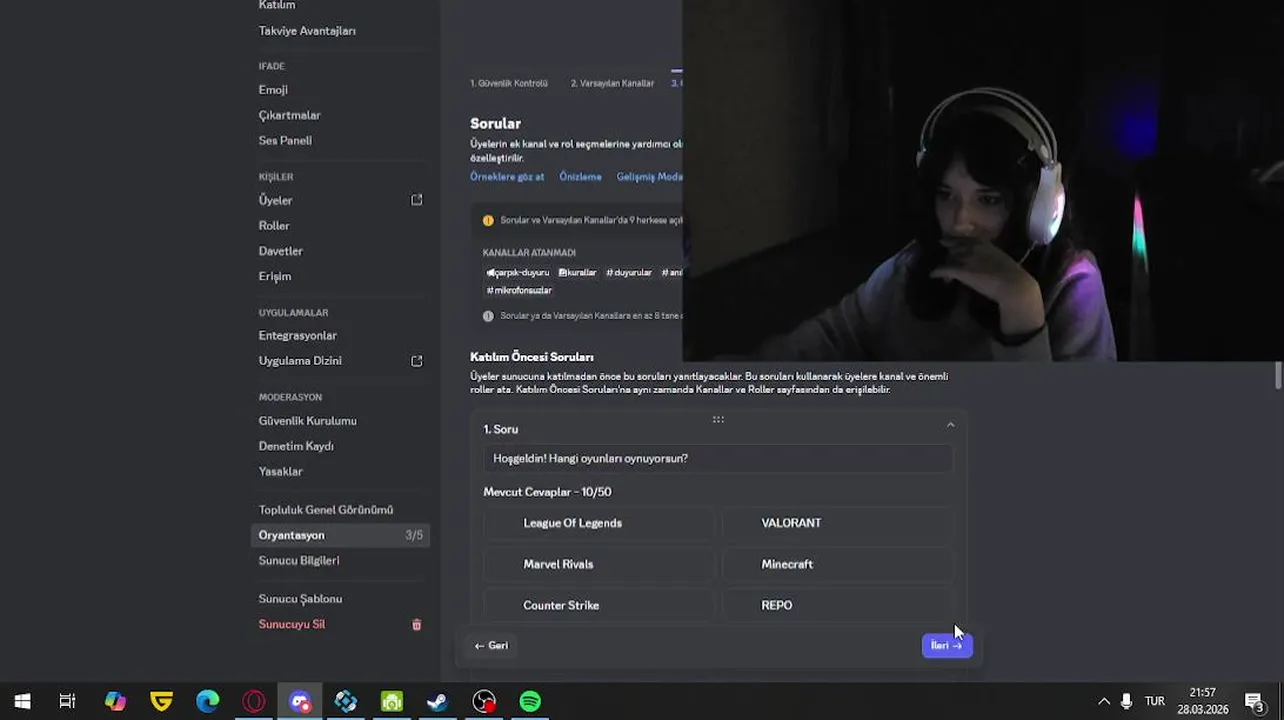This screenshot has width=1284, height=720.
Task: Open Emoji settings in sidebar
Action: [x=273, y=90]
